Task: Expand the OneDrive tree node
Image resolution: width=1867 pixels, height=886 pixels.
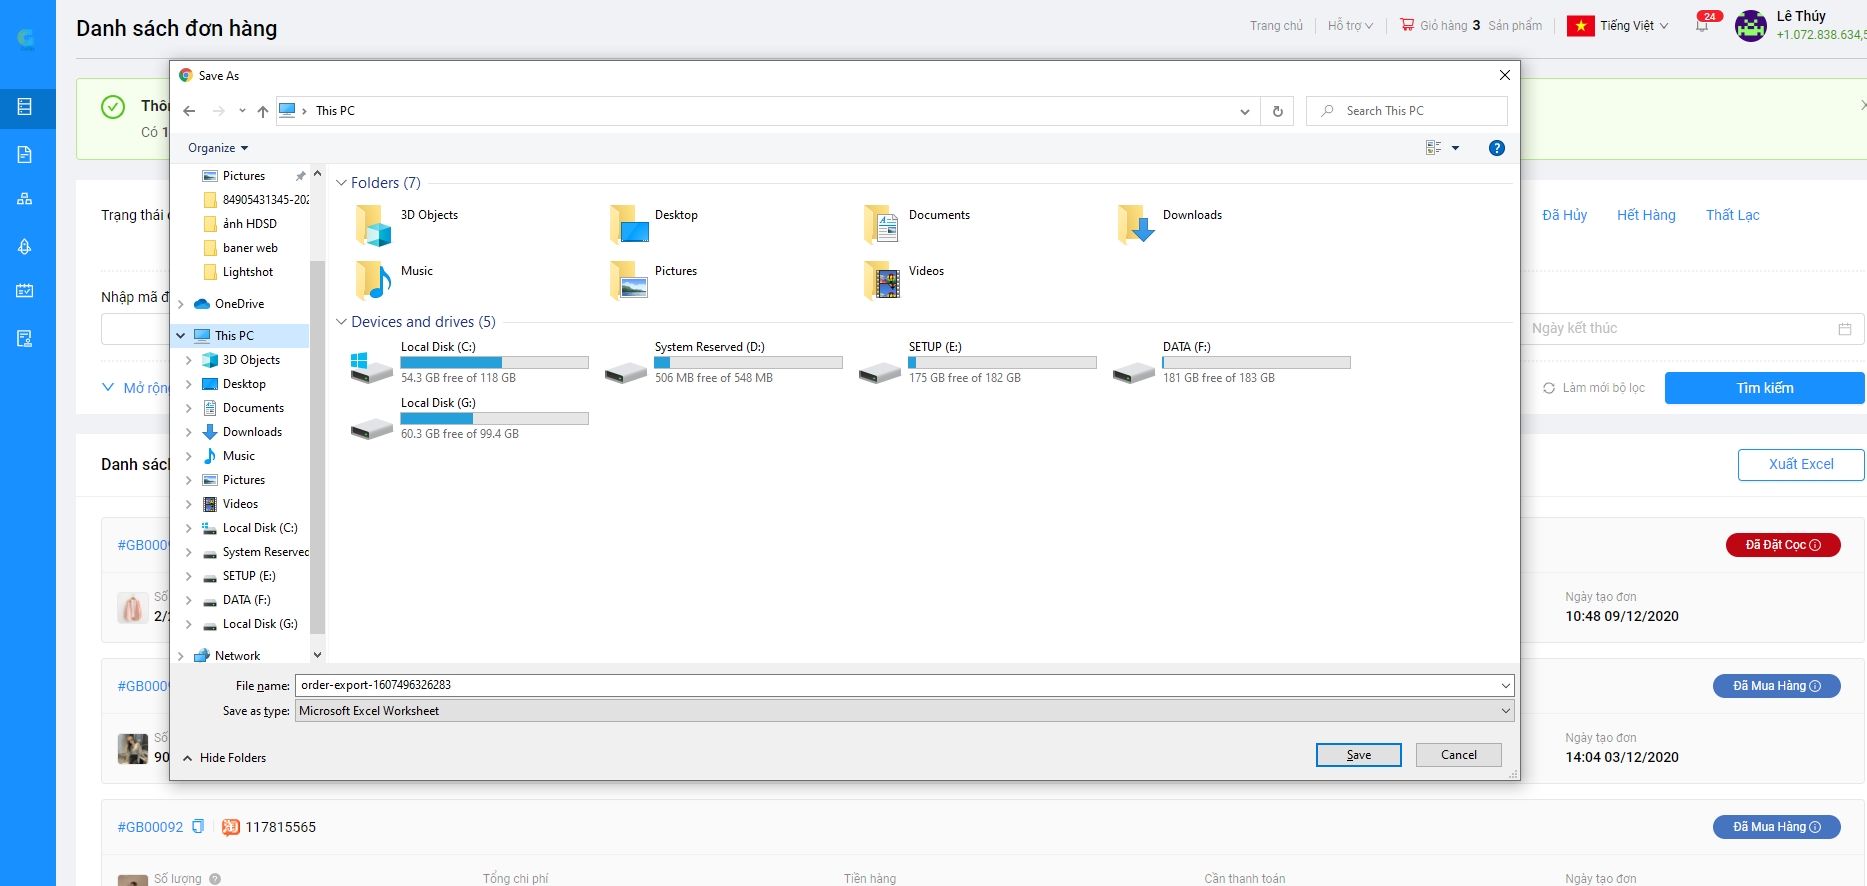Action: [x=181, y=304]
